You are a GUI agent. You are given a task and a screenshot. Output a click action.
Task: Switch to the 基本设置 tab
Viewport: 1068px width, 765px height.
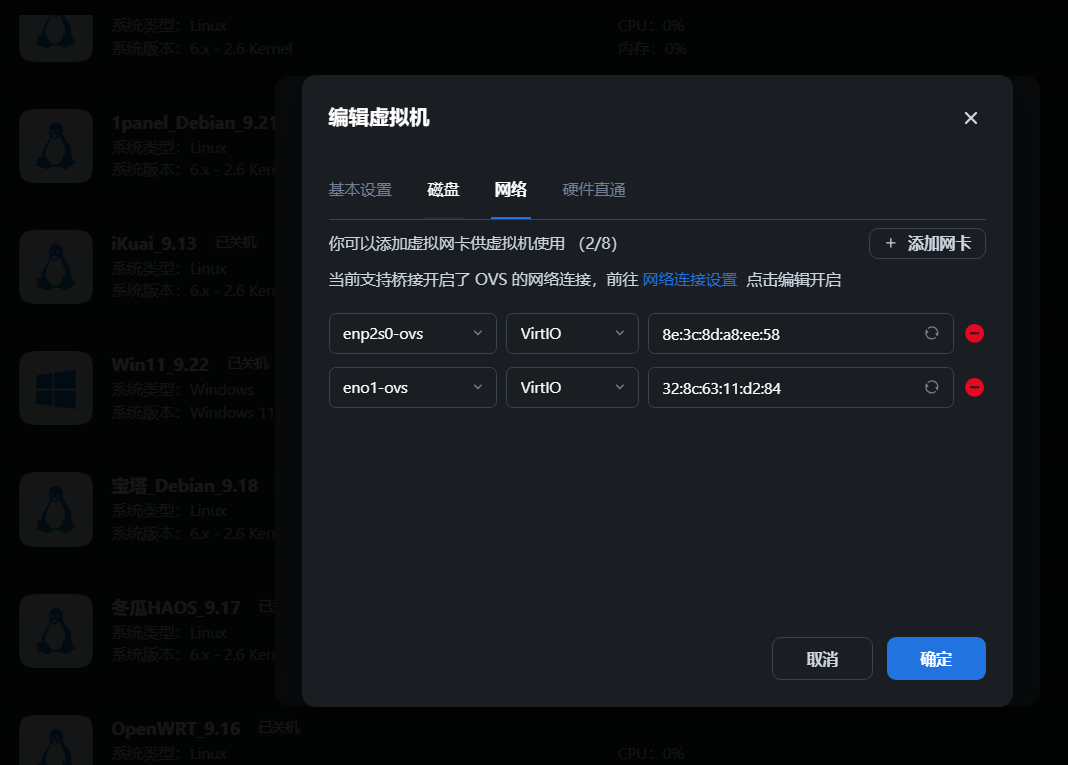pos(360,189)
